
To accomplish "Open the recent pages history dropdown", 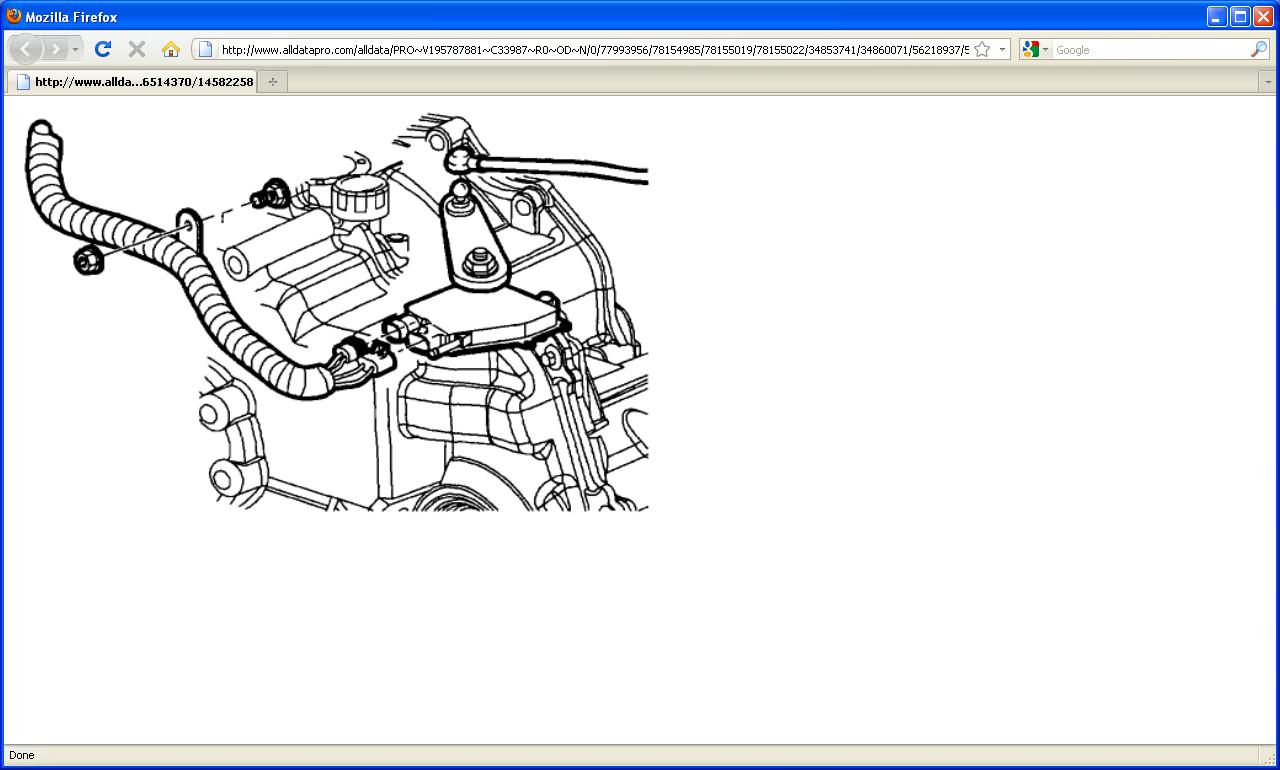I will 75,49.
